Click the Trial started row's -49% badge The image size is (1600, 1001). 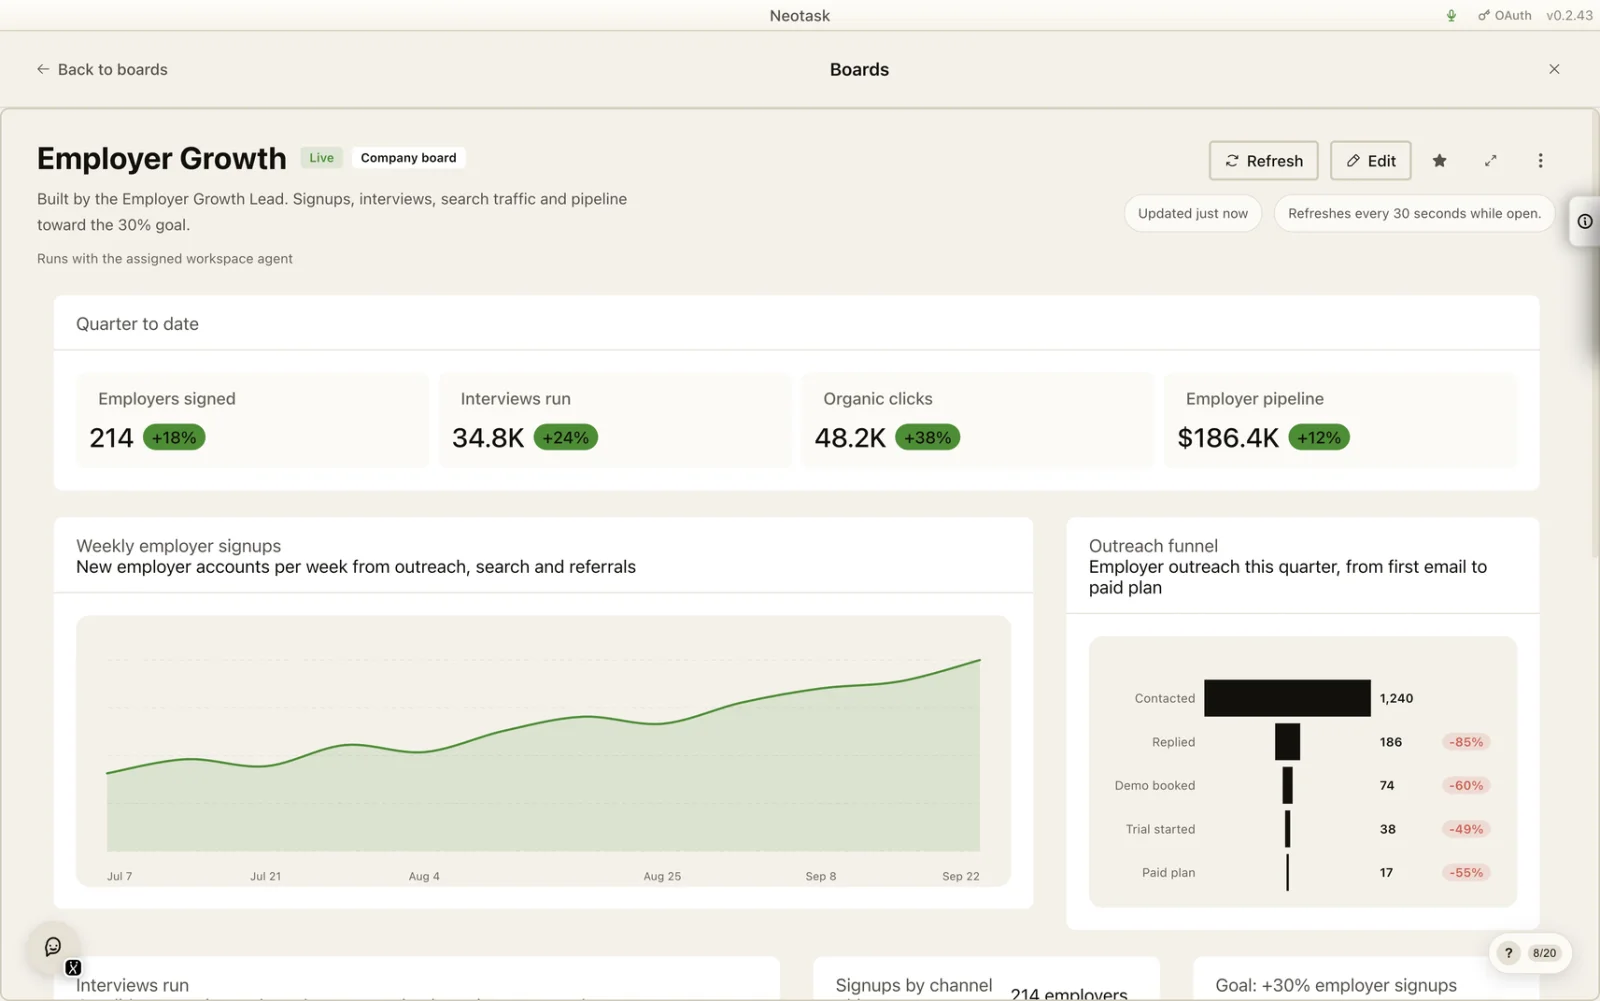pyautogui.click(x=1466, y=829)
